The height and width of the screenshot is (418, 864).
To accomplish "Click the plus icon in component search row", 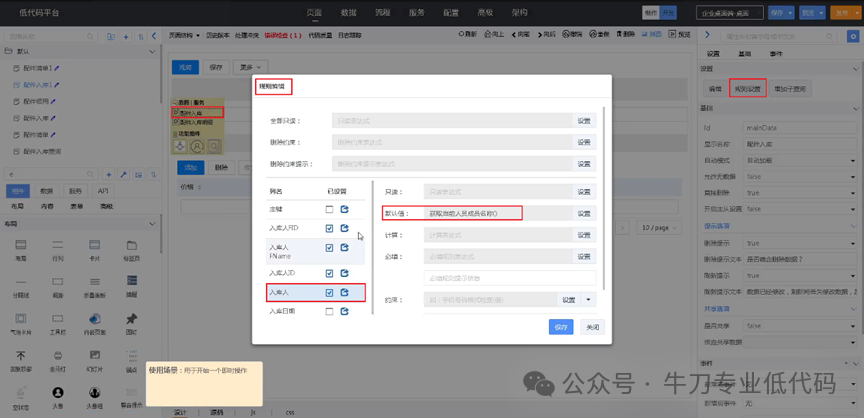I will [x=109, y=174].
